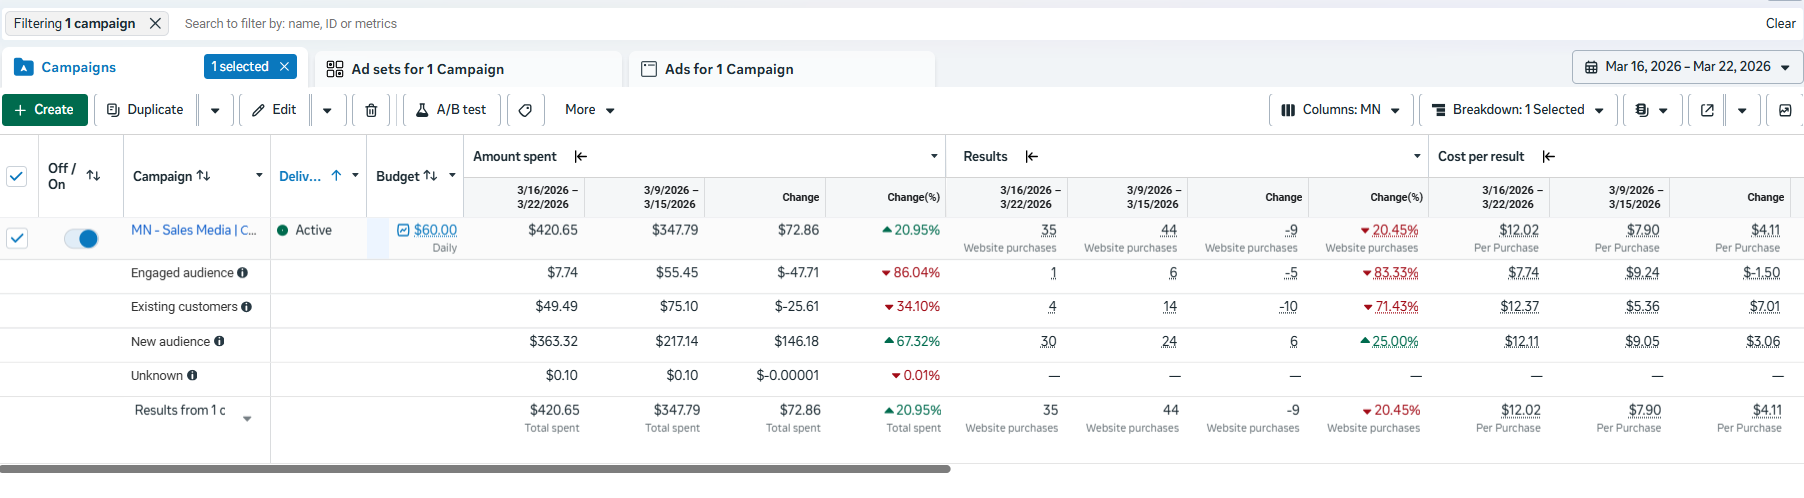Open the reports icon dropdown
The image size is (1804, 498).
tap(1651, 110)
